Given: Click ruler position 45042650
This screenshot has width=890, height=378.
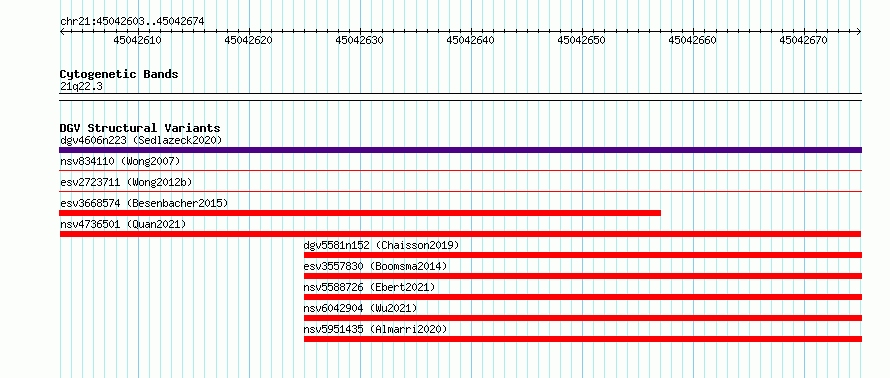Looking at the screenshot, I should click(x=581, y=40).
